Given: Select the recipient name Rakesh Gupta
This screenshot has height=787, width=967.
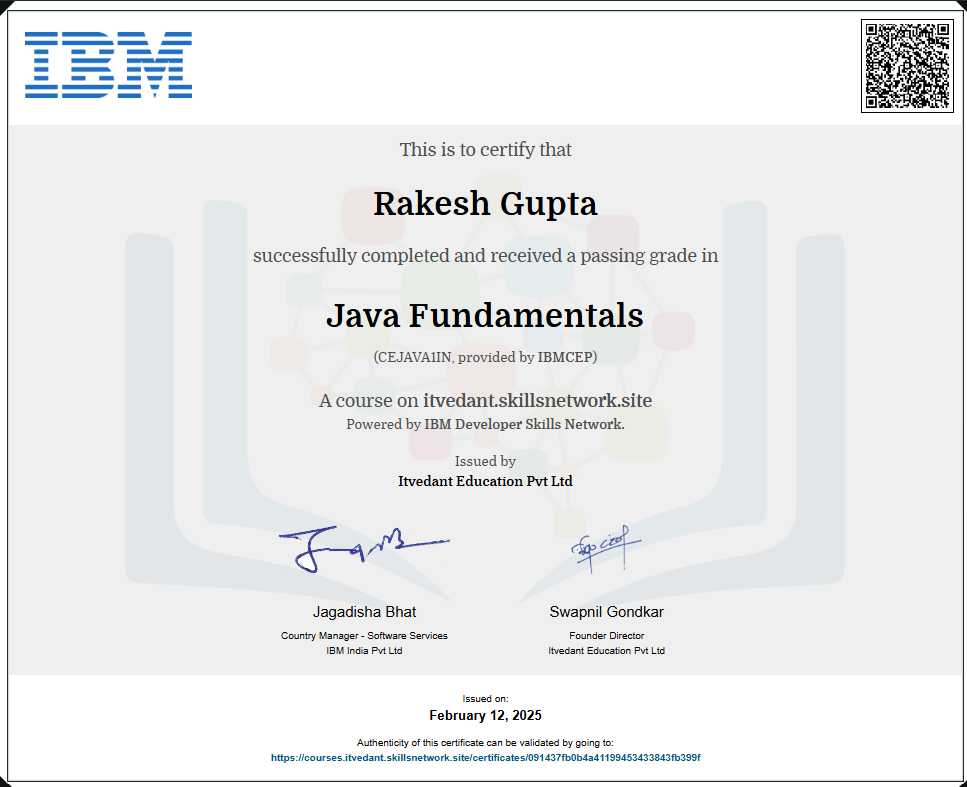Looking at the screenshot, I should tap(485, 204).
